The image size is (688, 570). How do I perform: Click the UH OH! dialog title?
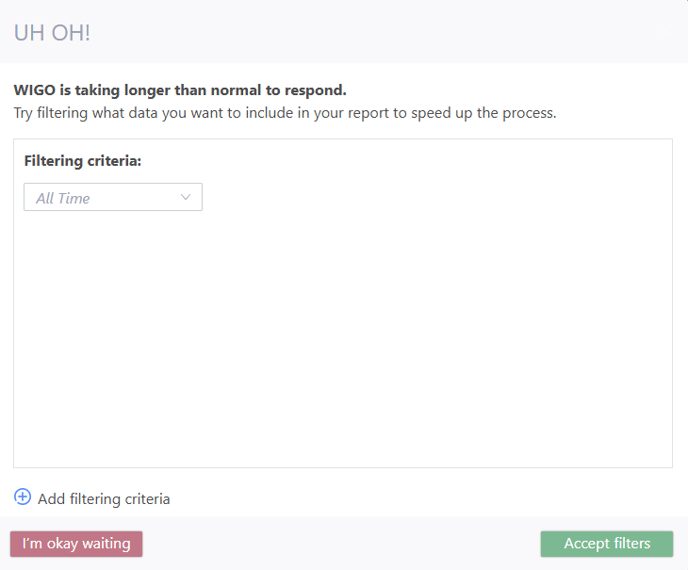52,33
